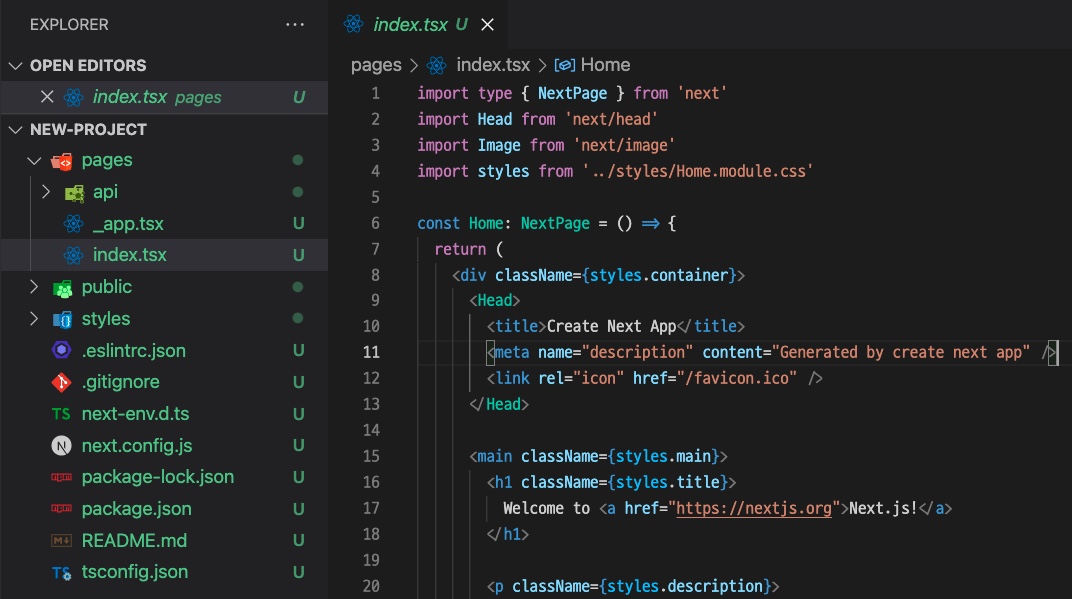This screenshot has width=1072, height=599.
Task: Click styles.description on line 20
Action: click(685, 586)
